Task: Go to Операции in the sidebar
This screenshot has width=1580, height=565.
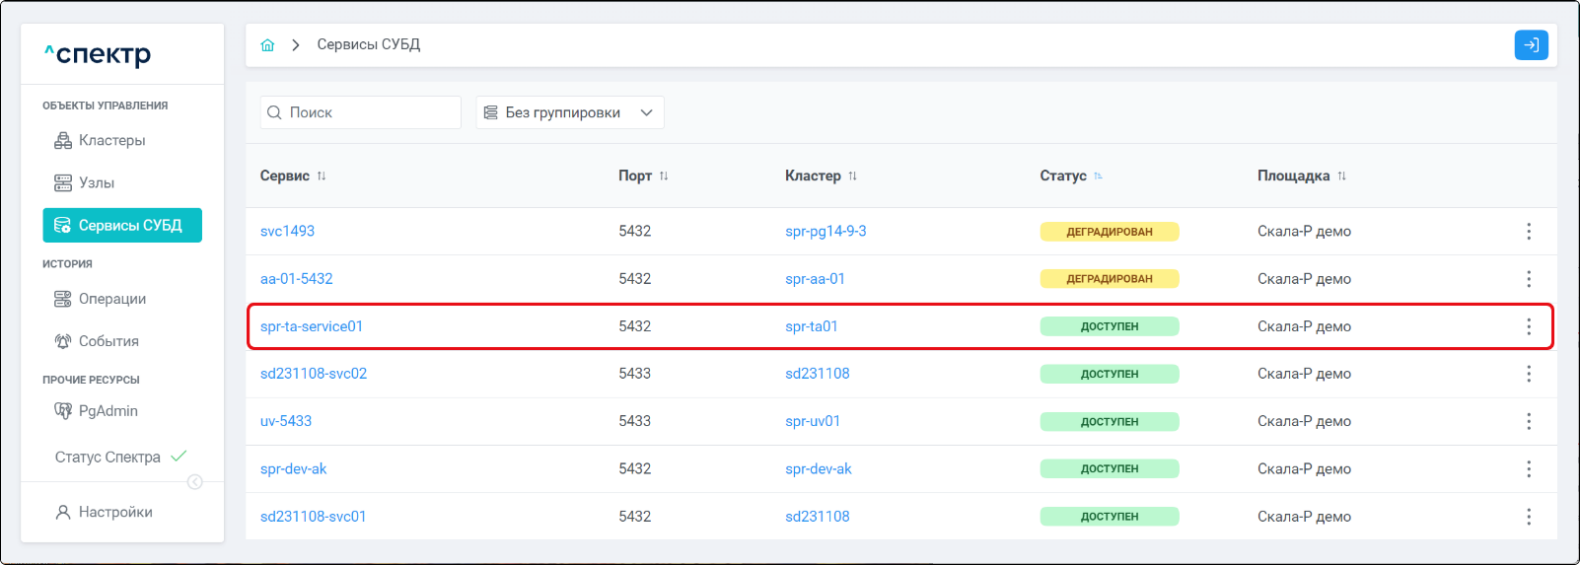Action: (111, 299)
